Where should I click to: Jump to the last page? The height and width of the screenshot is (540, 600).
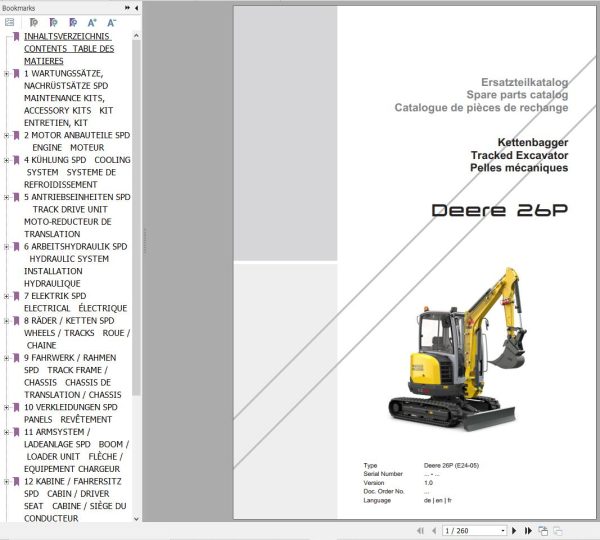click(528, 530)
